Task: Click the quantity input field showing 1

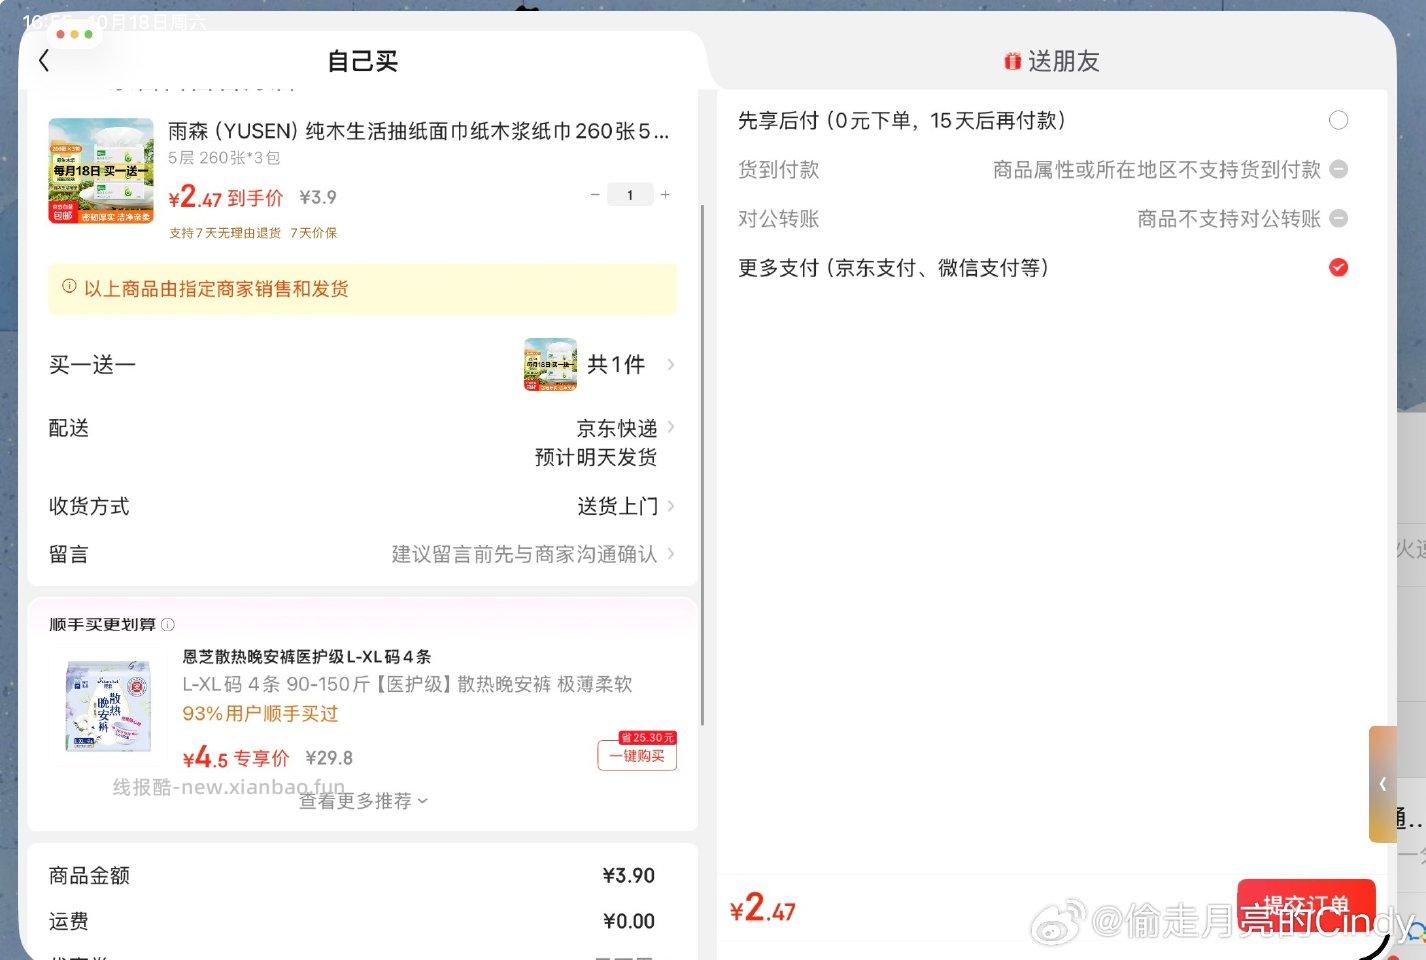Action: coord(630,194)
